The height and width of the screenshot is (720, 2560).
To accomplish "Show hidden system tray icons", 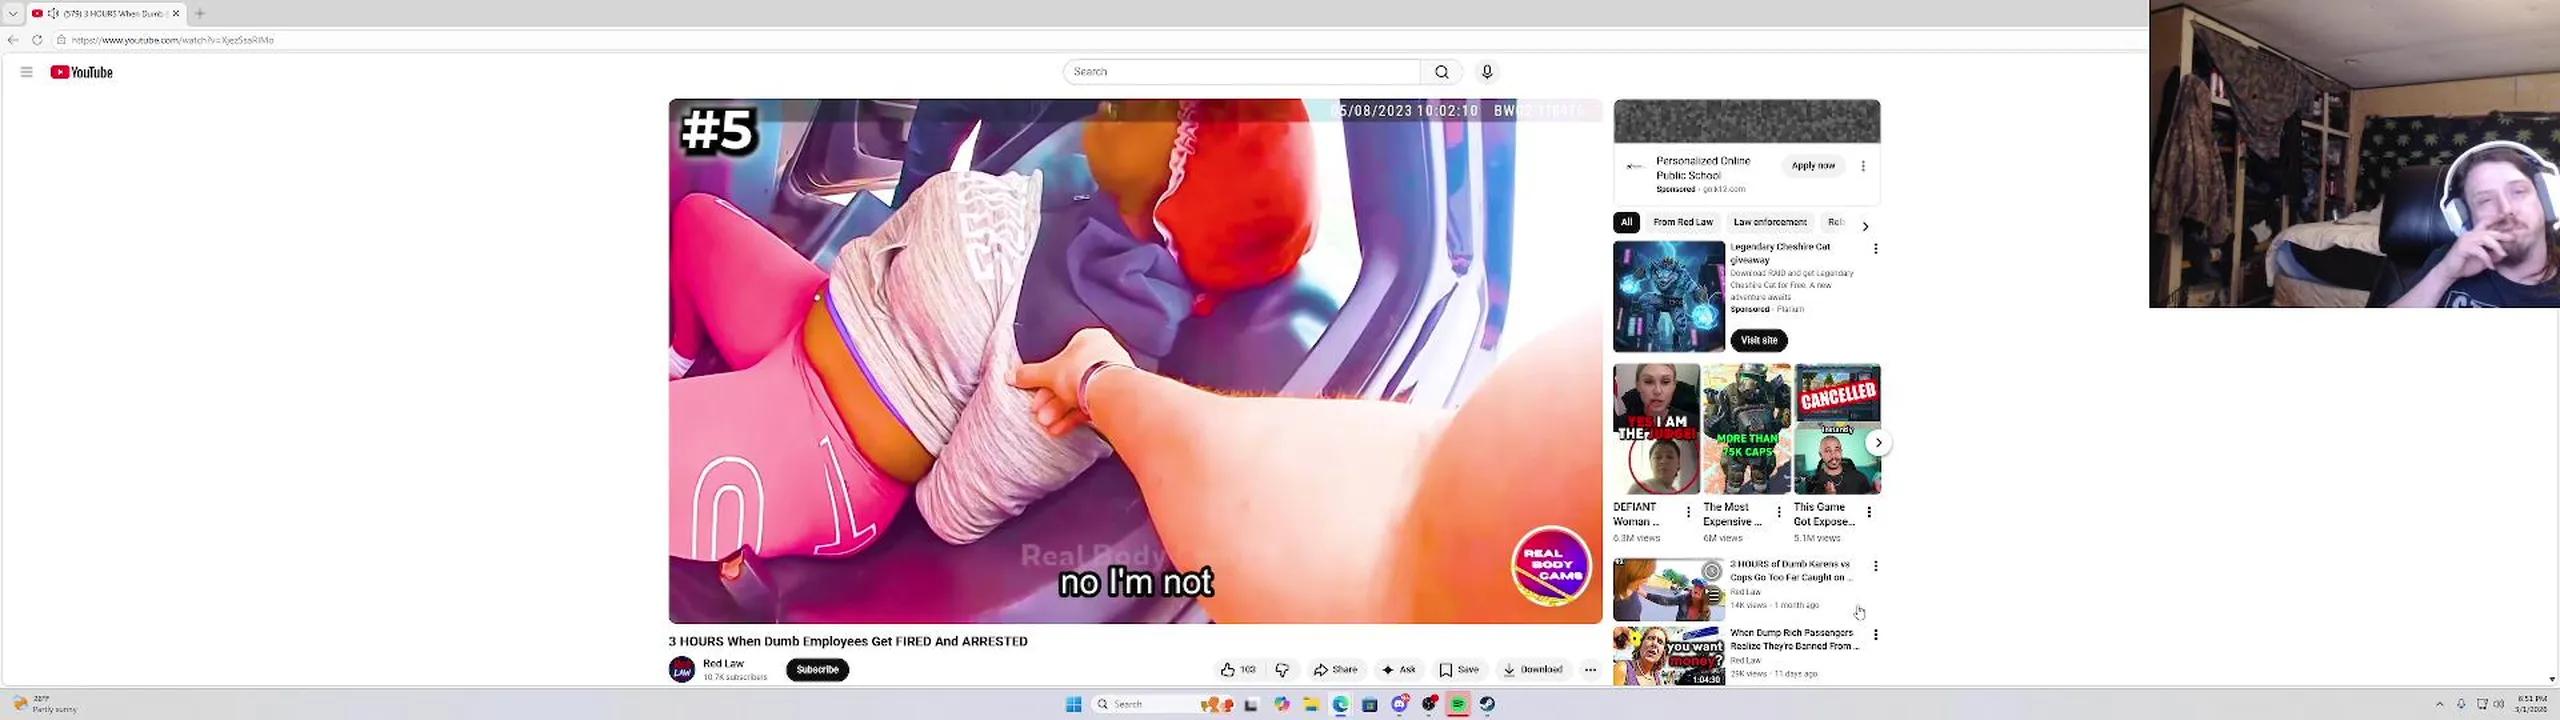I will [2439, 704].
